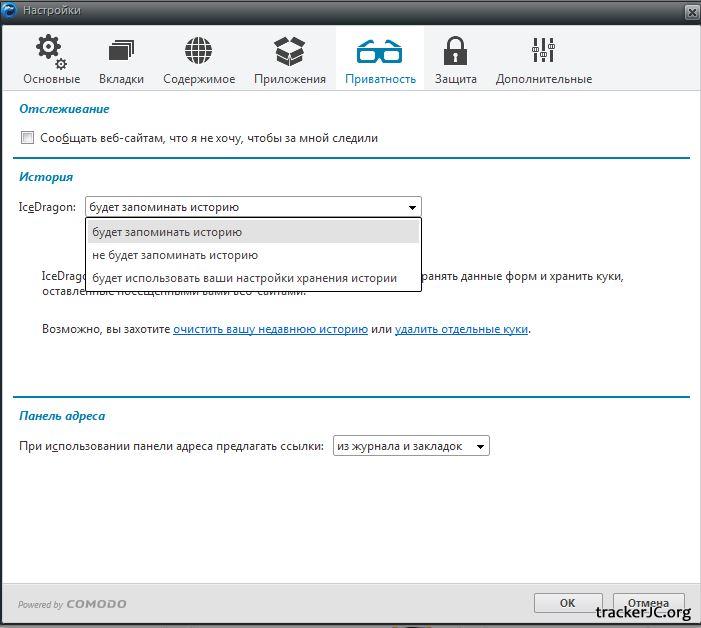
Task: Click the IceDragon logo in title bar
Action: (x=11, y=10)
